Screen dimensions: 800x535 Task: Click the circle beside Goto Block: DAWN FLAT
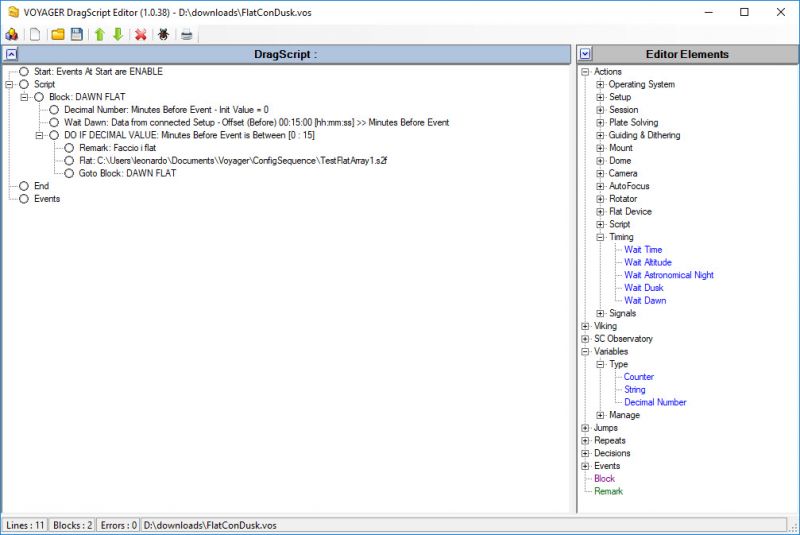pyautogui.click(x=69, y=173)
